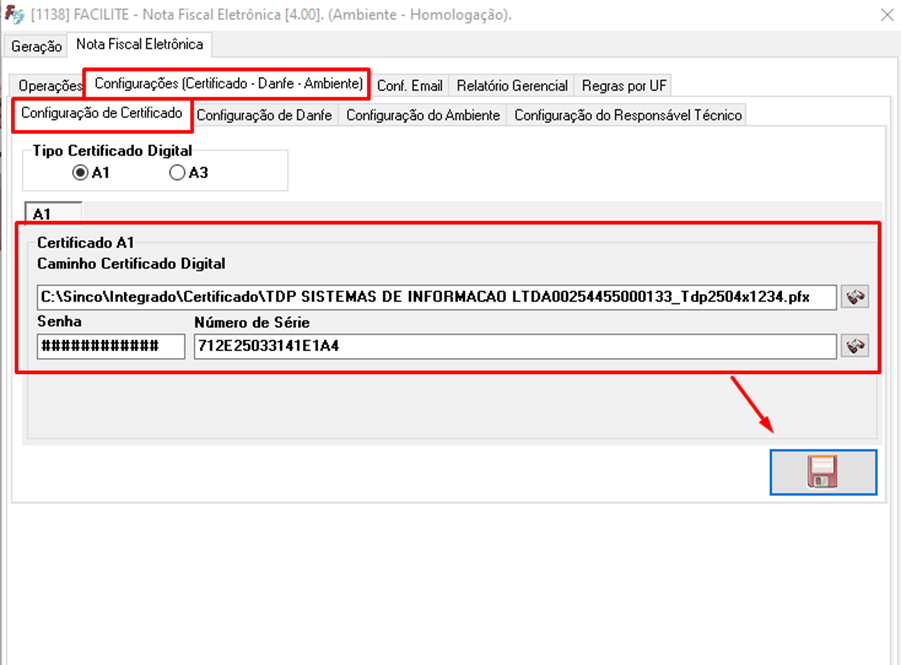
Task: Select Configuração de Certificado sub-tab
Action: point(101,114)
